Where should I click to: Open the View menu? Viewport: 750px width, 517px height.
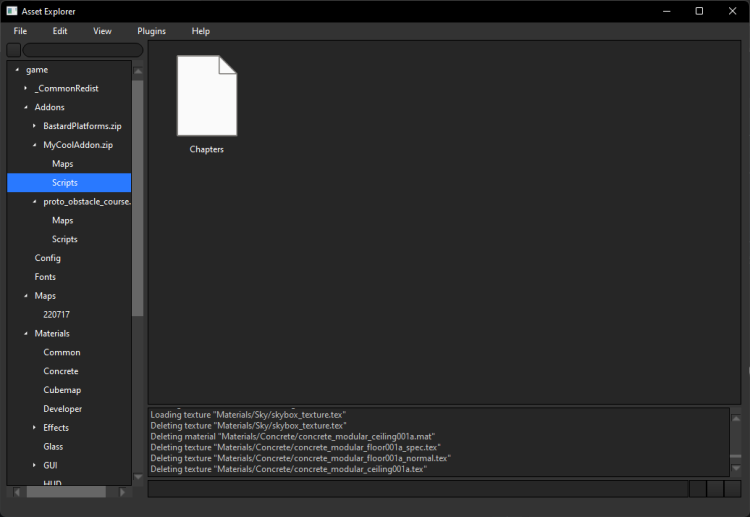pos(102,31)
